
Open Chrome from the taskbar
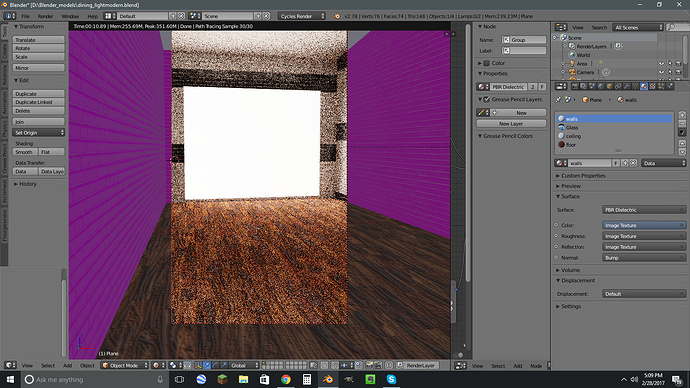(x=286, y=379)
